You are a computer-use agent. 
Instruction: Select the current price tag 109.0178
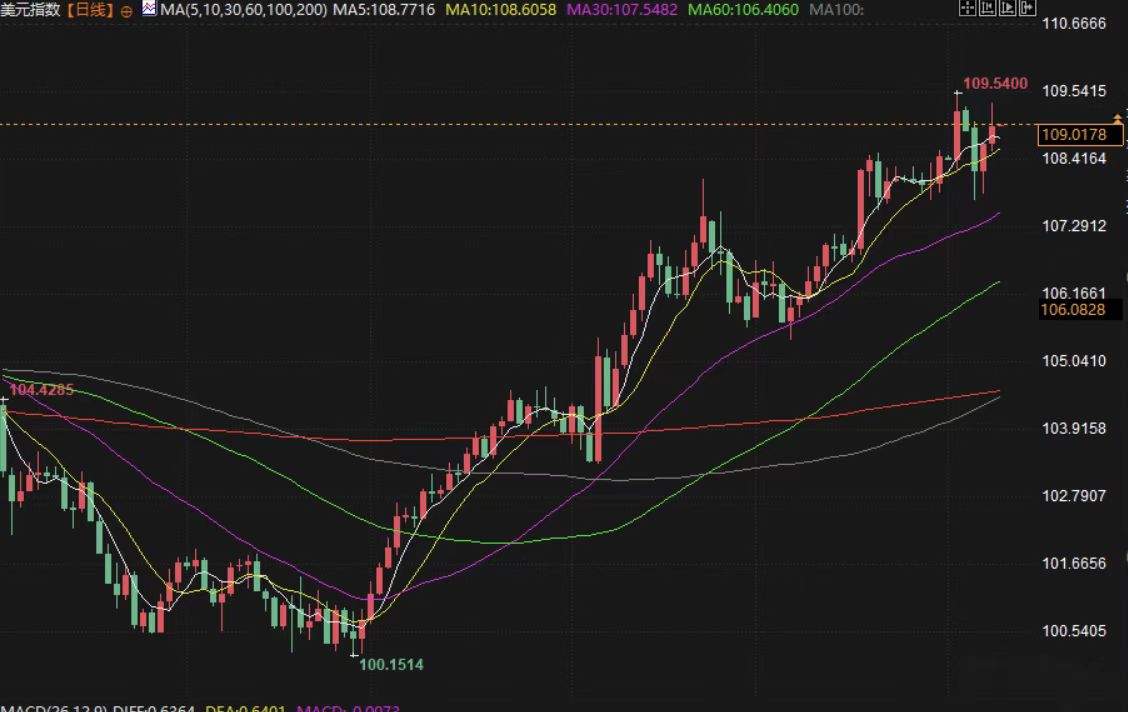(1080, 134)
